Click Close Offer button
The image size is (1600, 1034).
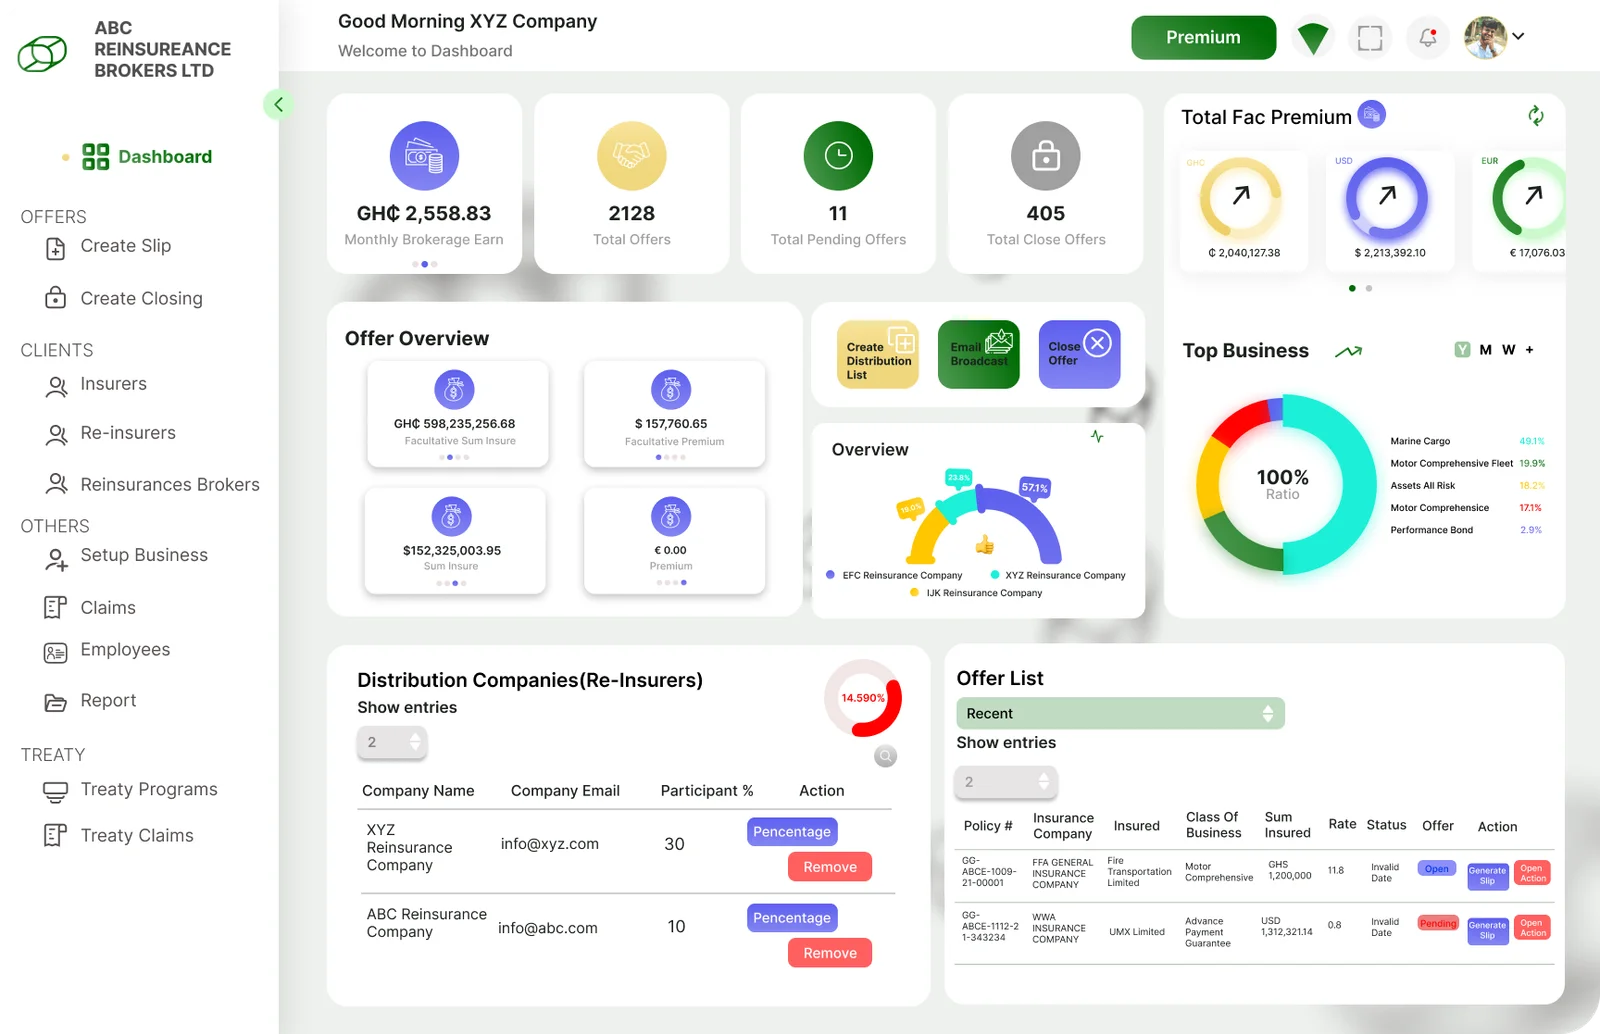[1080, 354]
